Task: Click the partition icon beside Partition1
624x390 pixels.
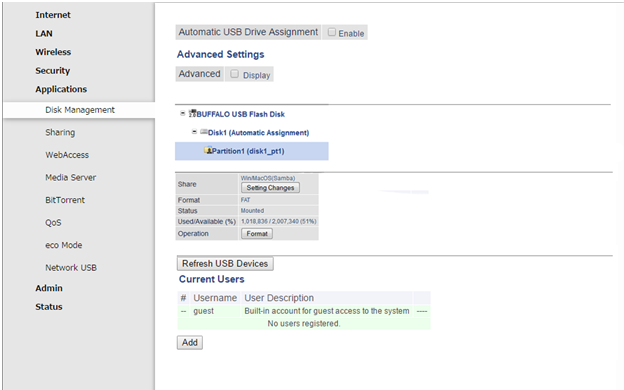Action: tap(208, 150)
